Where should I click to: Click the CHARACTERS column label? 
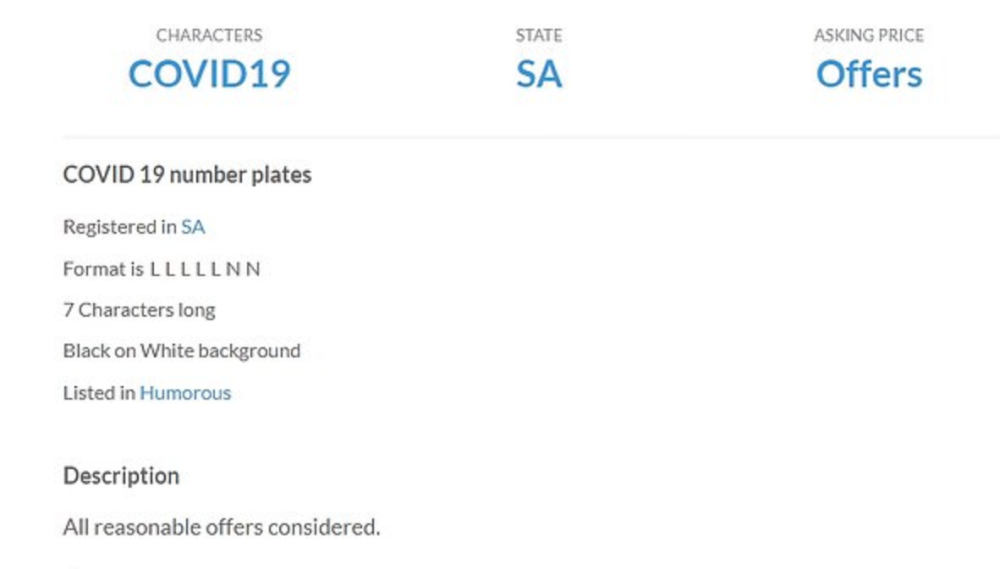(x=209, y=35)
